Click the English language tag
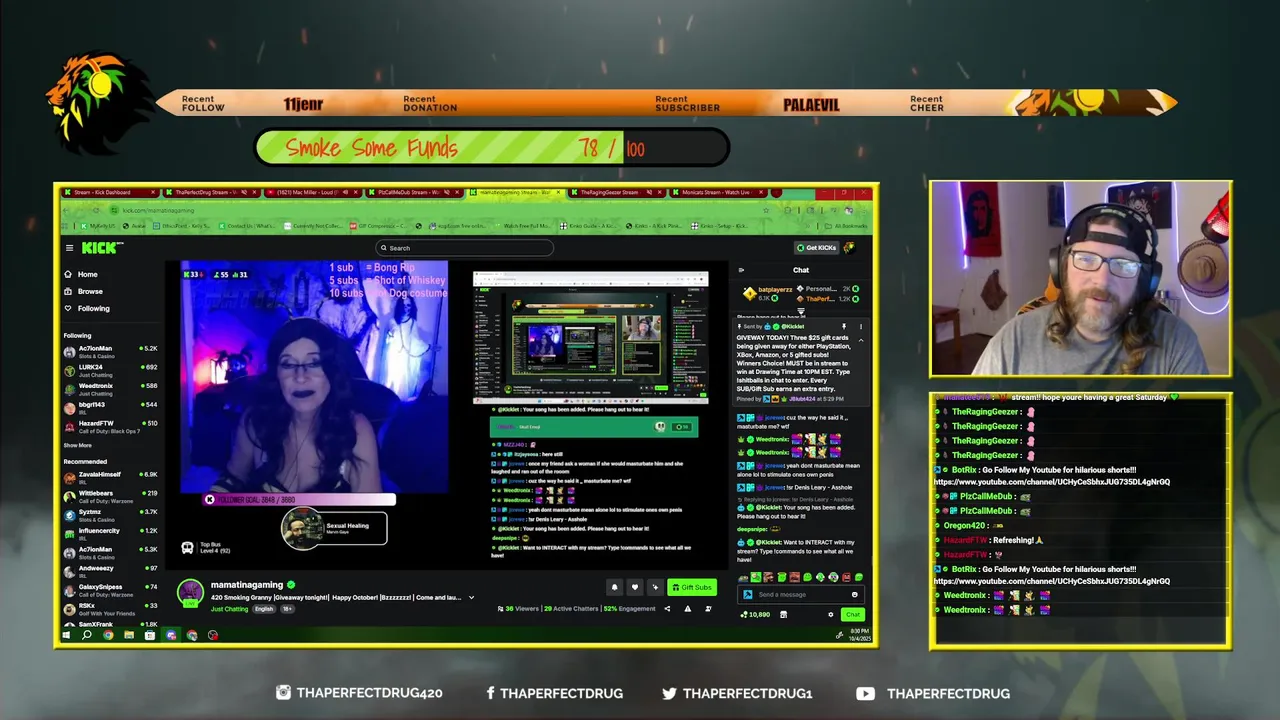The height and width of the screenshot is (720, 1280). pos(264,609)
